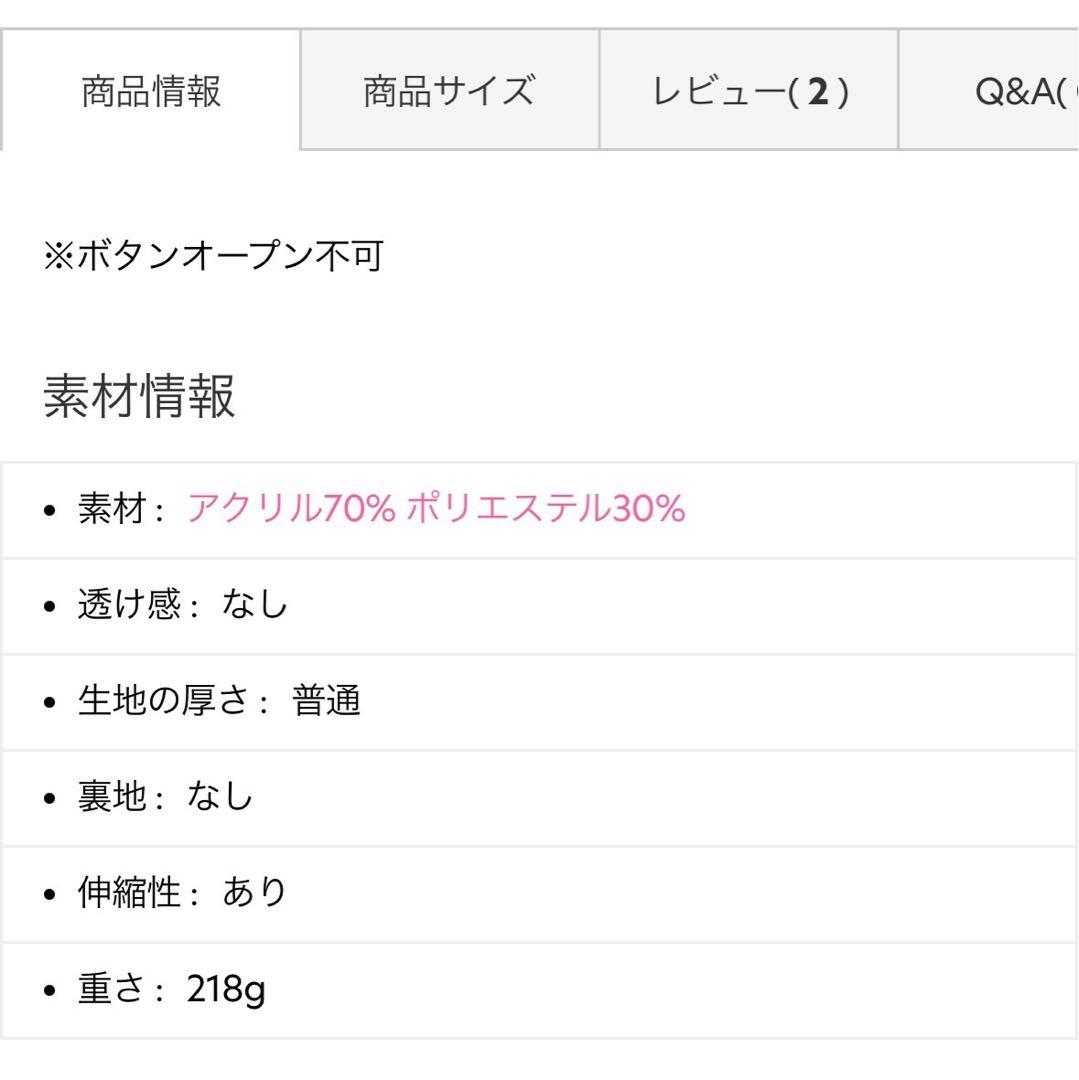Click the ※ボタンオープン不可 note text

point(213,257)
